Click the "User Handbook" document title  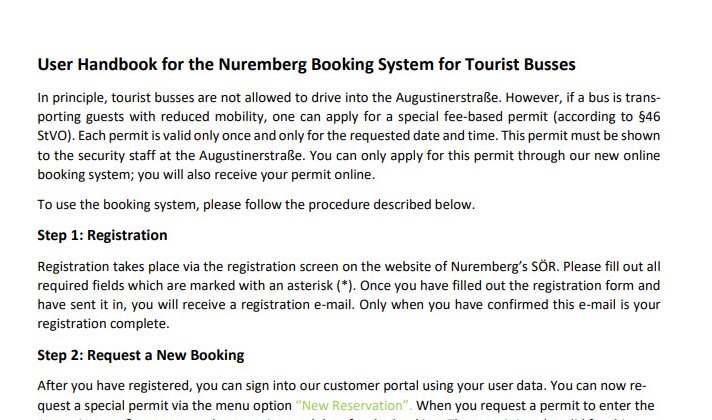pyautogui.click(x=306, y=66)
